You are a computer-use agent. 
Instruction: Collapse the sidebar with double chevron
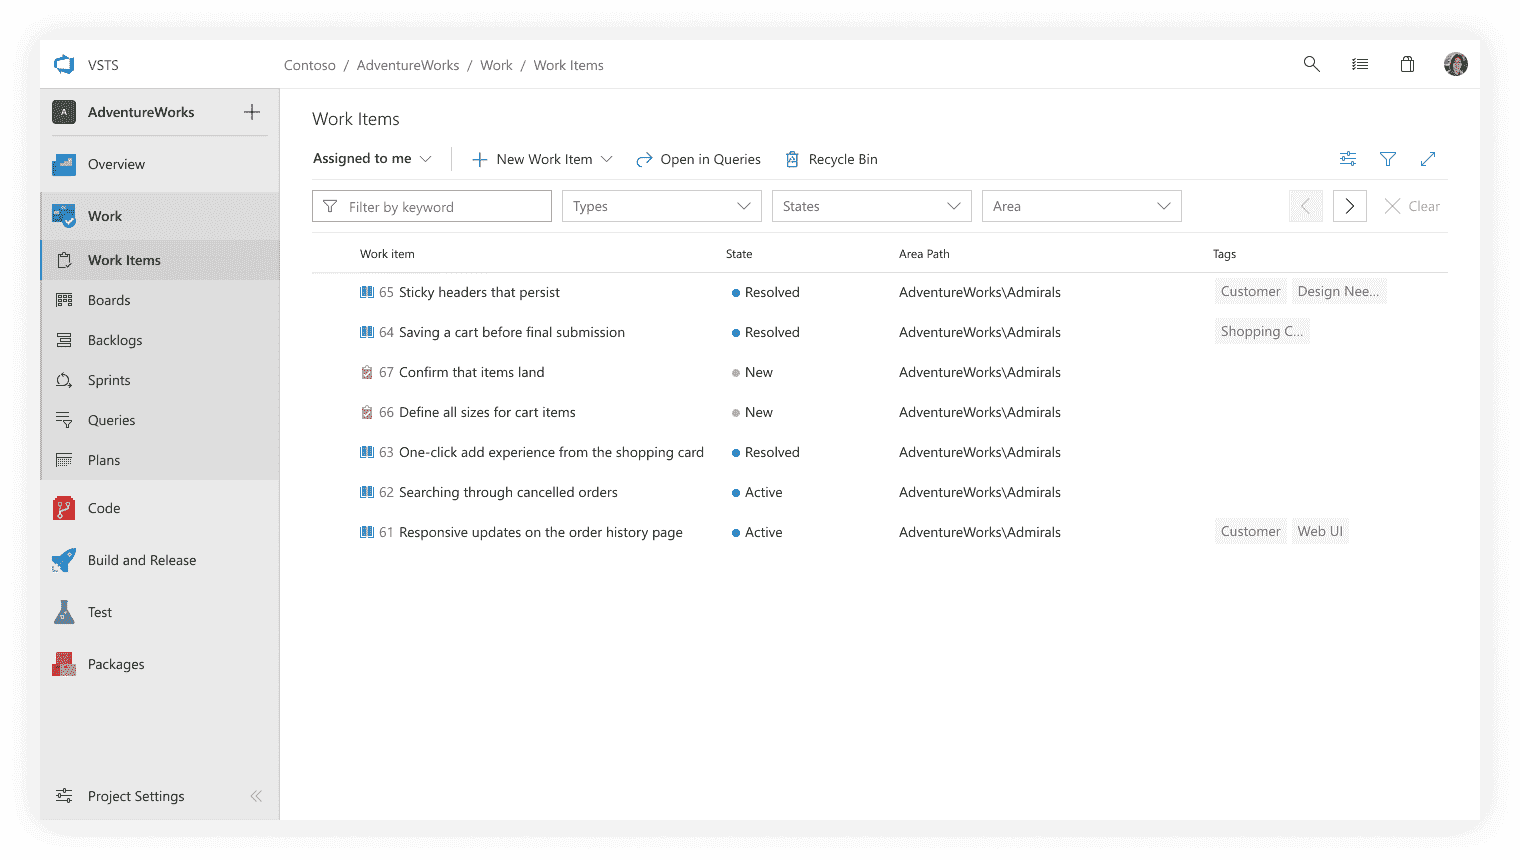pos(256,796)
